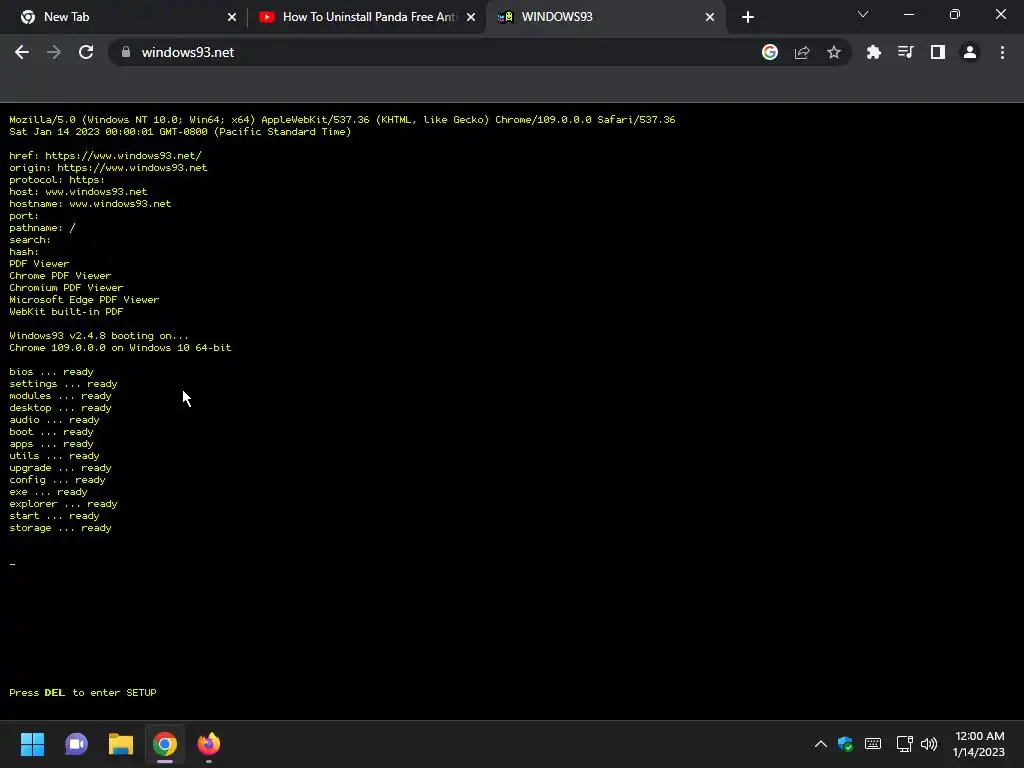
Task: Open the Chat app on taskbar
Action: (76, 744)
